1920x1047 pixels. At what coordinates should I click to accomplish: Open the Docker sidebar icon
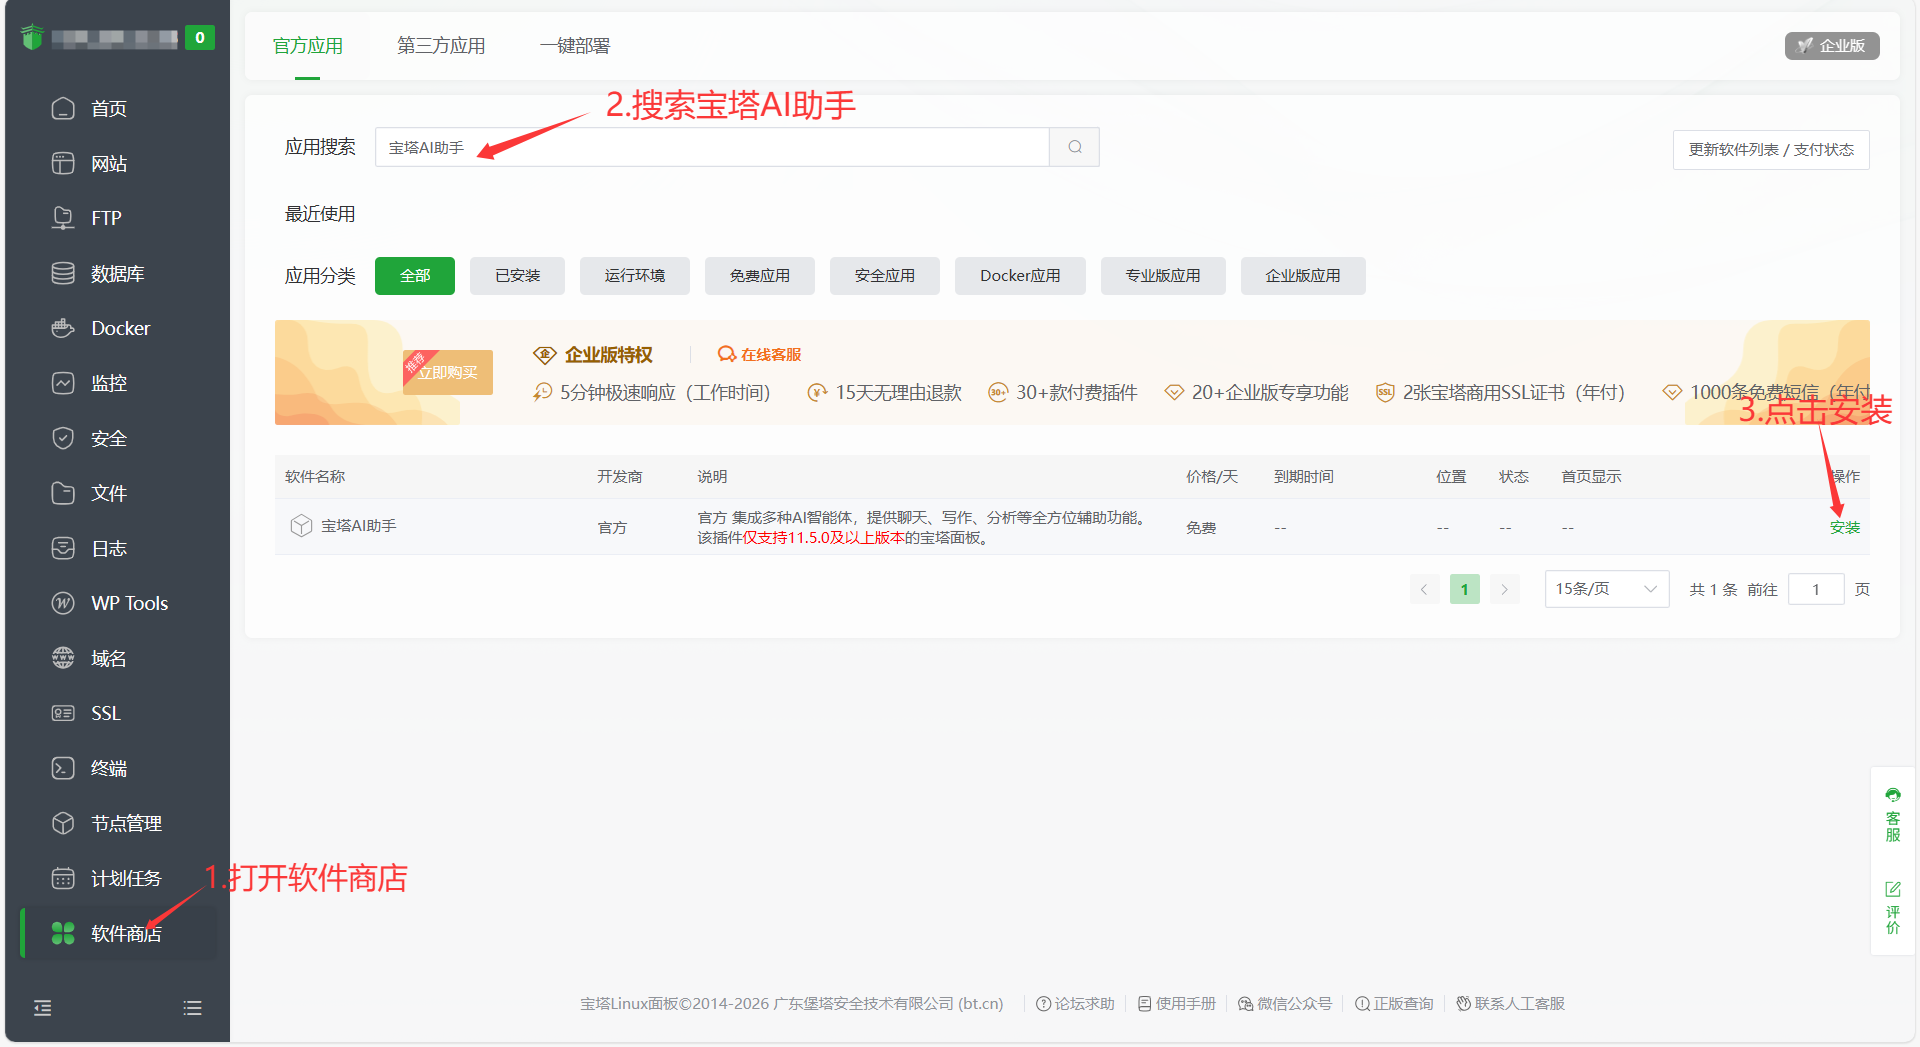point(63,328)
